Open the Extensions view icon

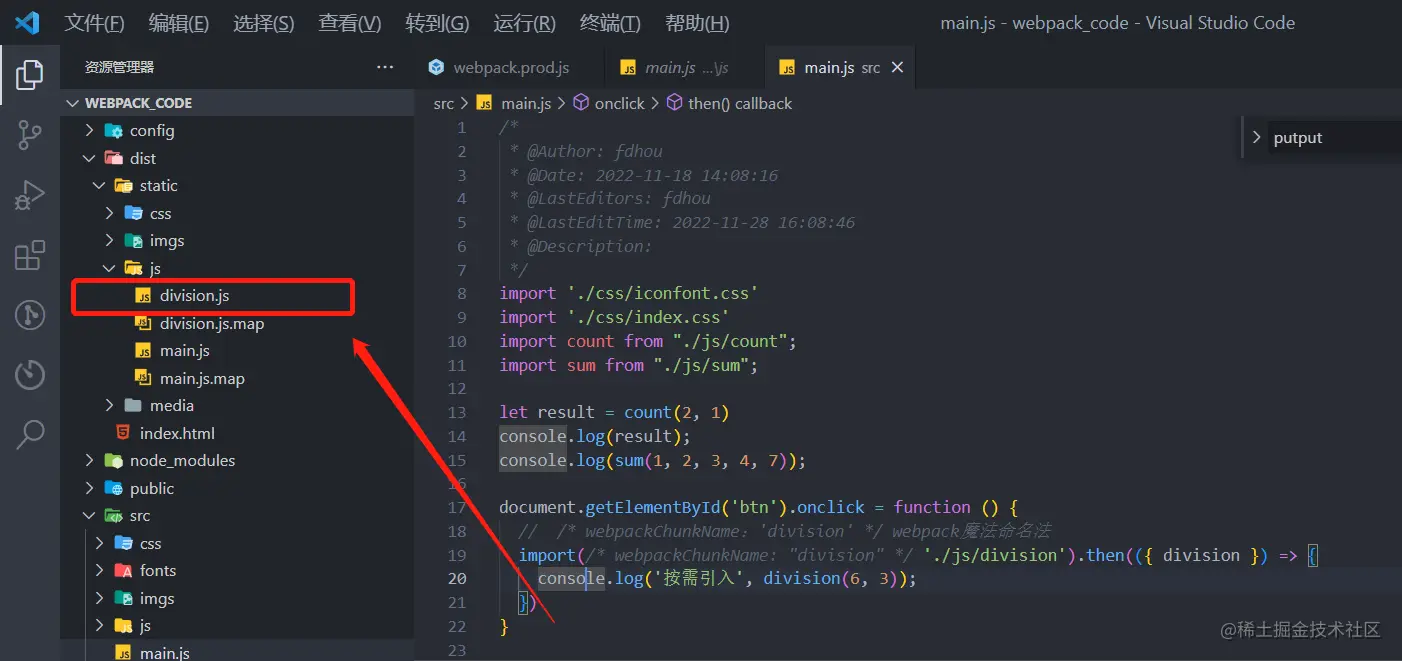[30, 256]
